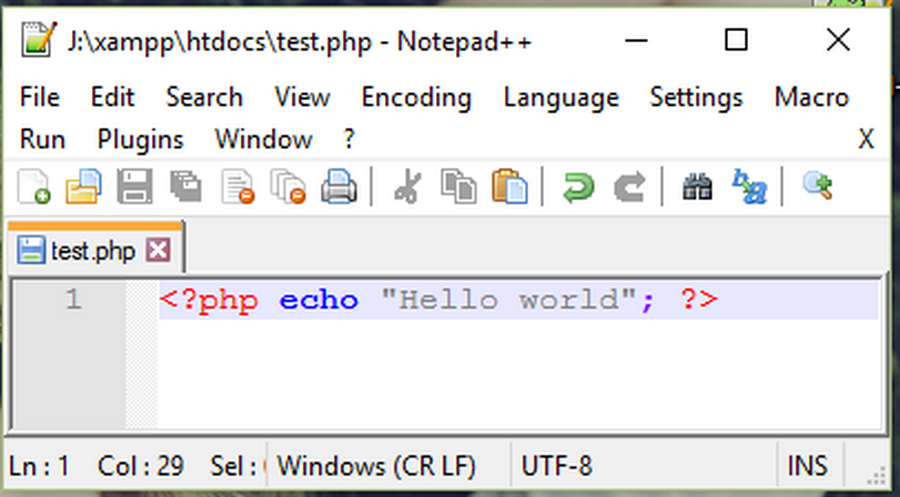900x497 pixels.
Task: Save the file with floppy icon
Action: click(x=135, y=187)
